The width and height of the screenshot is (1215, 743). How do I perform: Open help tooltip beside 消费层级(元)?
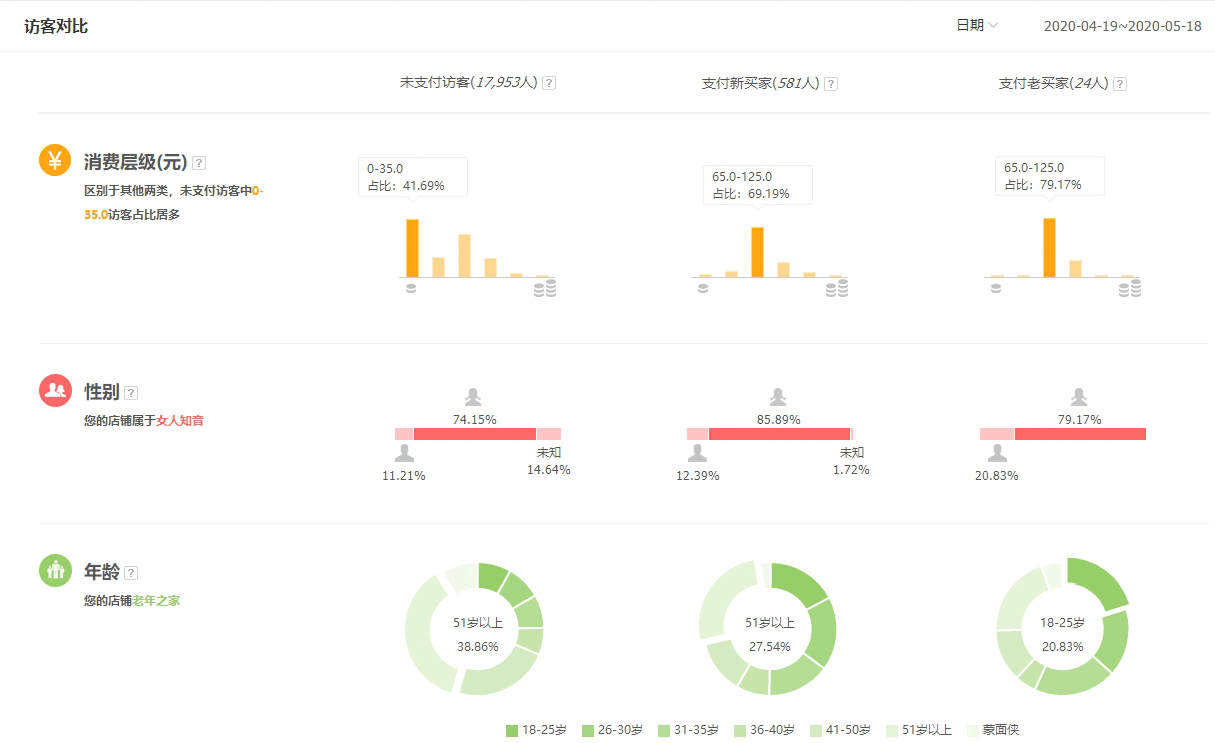click(199, 162)
